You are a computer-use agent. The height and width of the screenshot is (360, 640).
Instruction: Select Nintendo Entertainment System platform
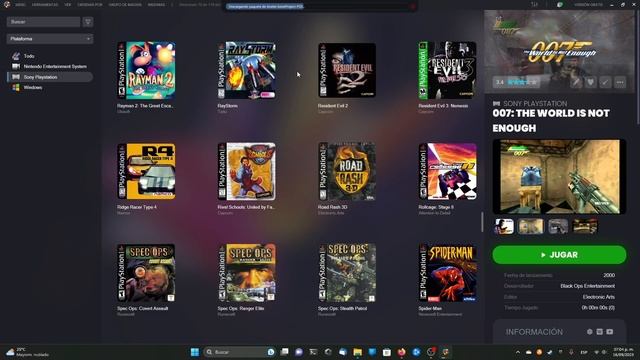click(x=55, y=67)
